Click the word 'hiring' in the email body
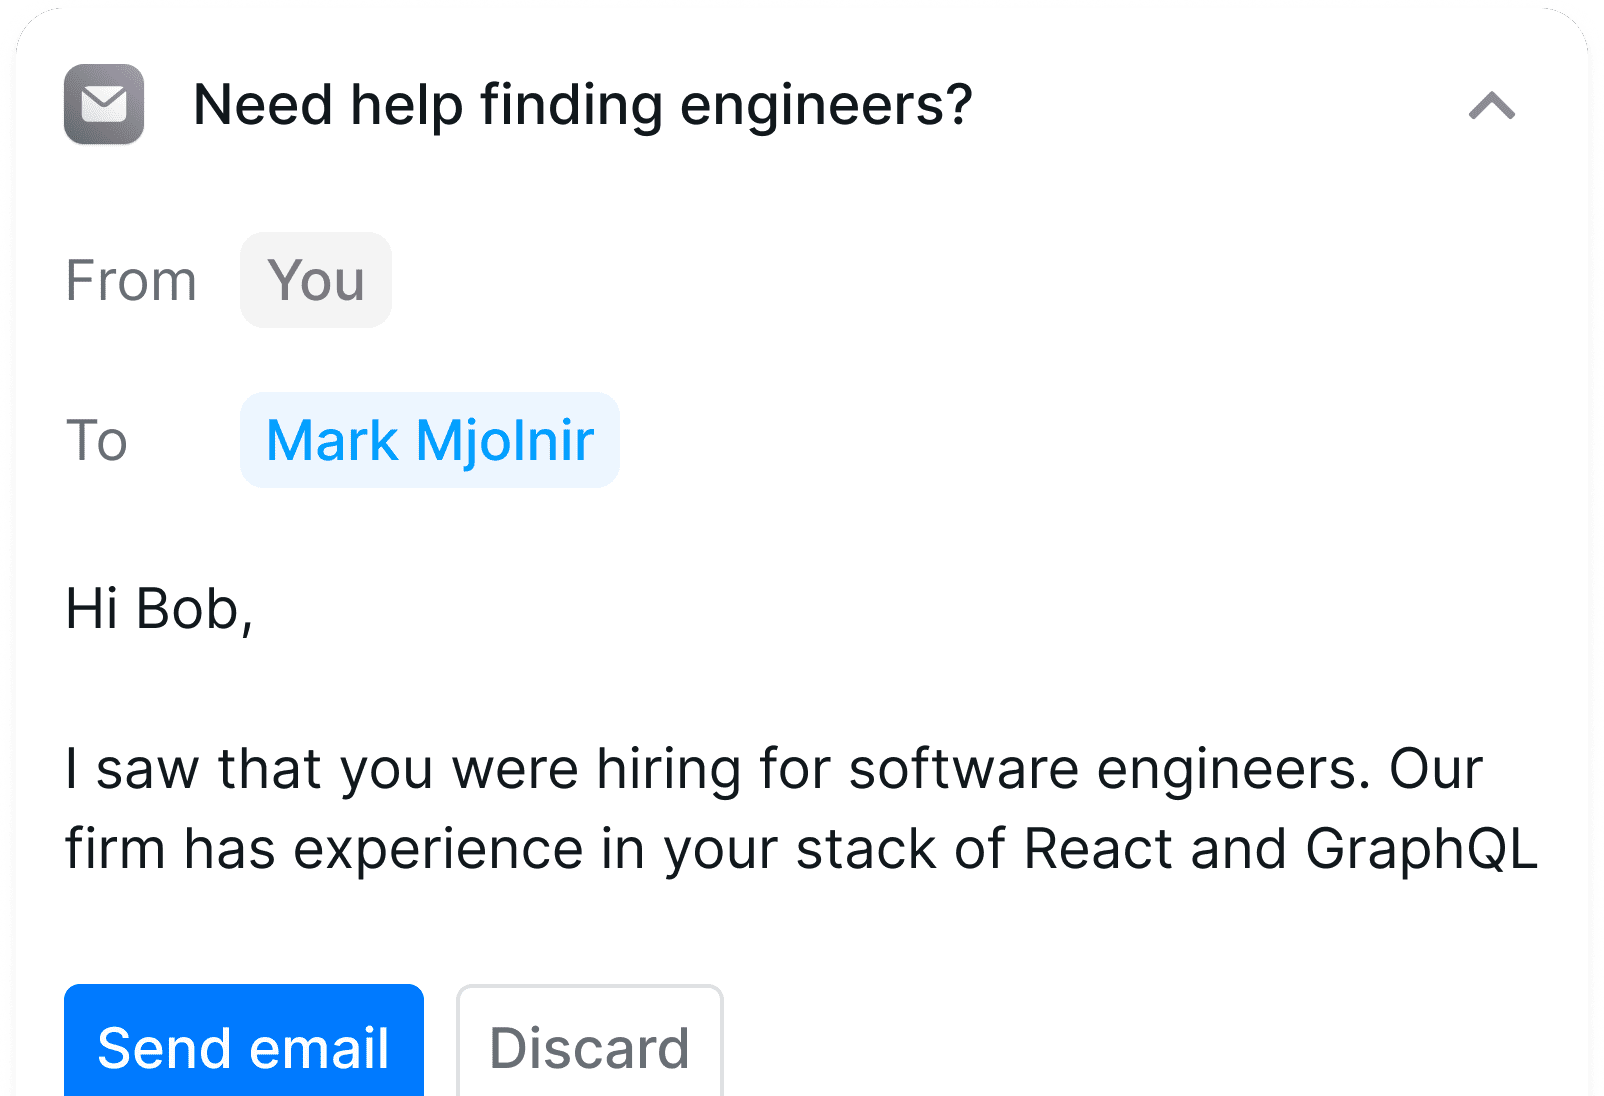 pos(669,769)
